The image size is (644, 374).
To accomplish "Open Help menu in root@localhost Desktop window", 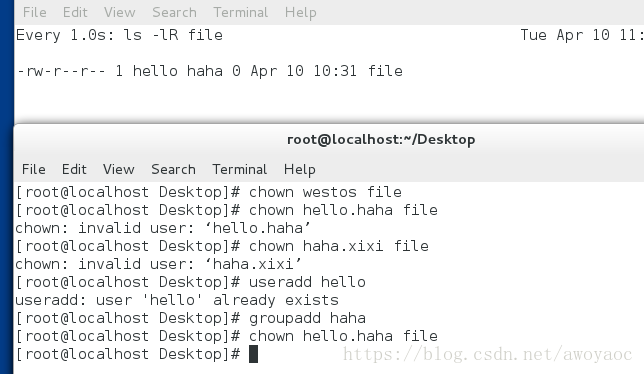I will coord(300,170).
